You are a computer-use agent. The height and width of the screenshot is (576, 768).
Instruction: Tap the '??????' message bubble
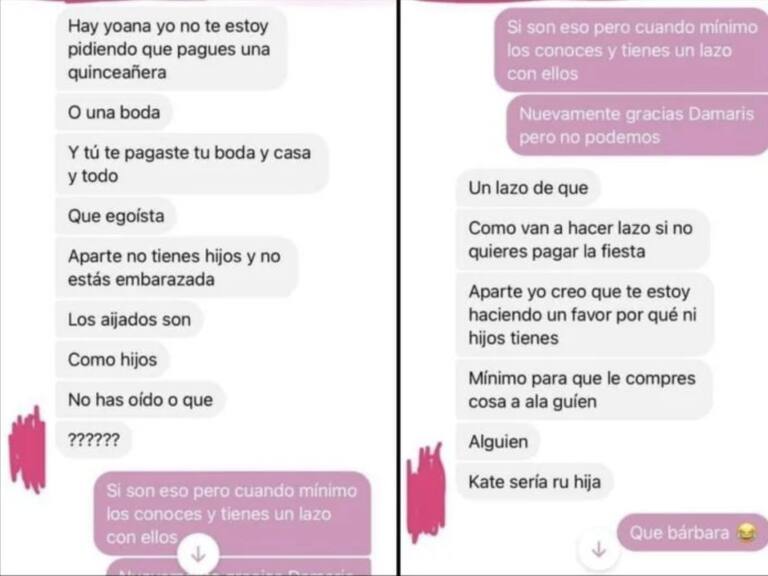coord(94,439)
